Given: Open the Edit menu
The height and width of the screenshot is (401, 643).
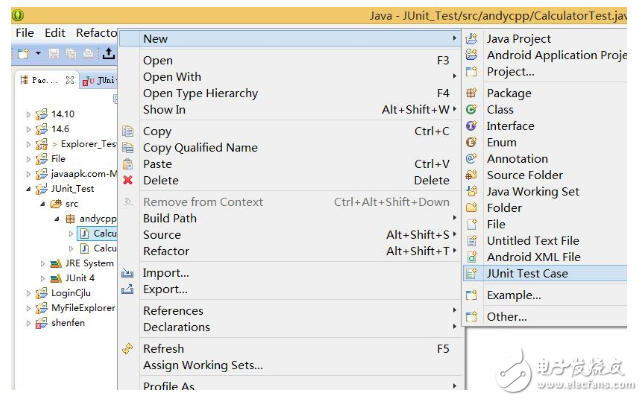Looking at the screenshot, I should point(55,33).
